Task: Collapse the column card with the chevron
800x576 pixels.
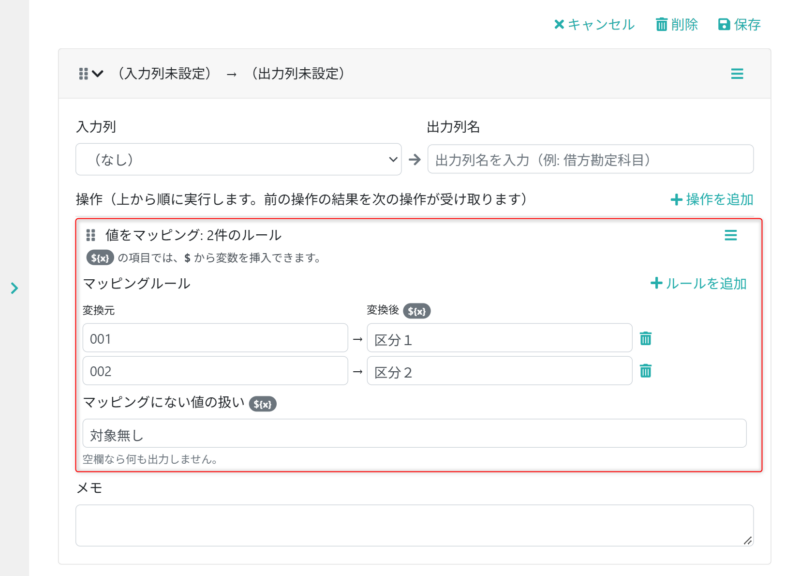Action: 97,74
